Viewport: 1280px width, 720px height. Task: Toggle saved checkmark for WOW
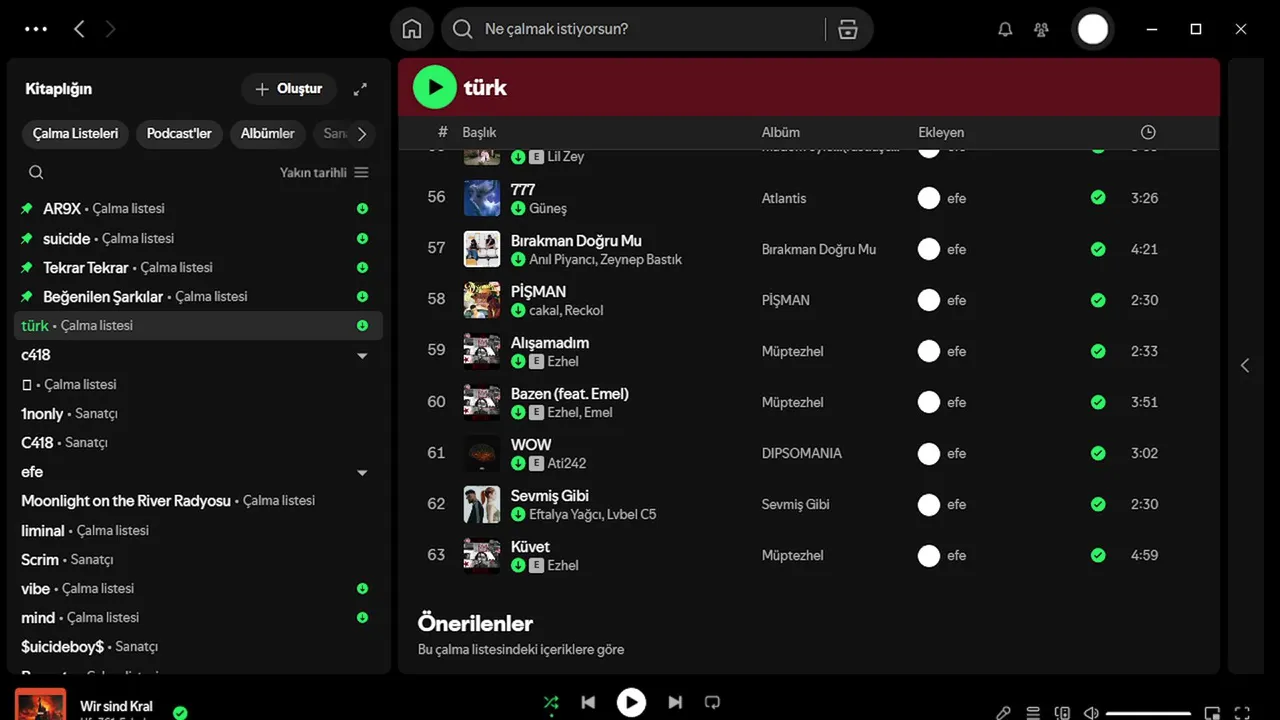click(x=1098, y=453)
